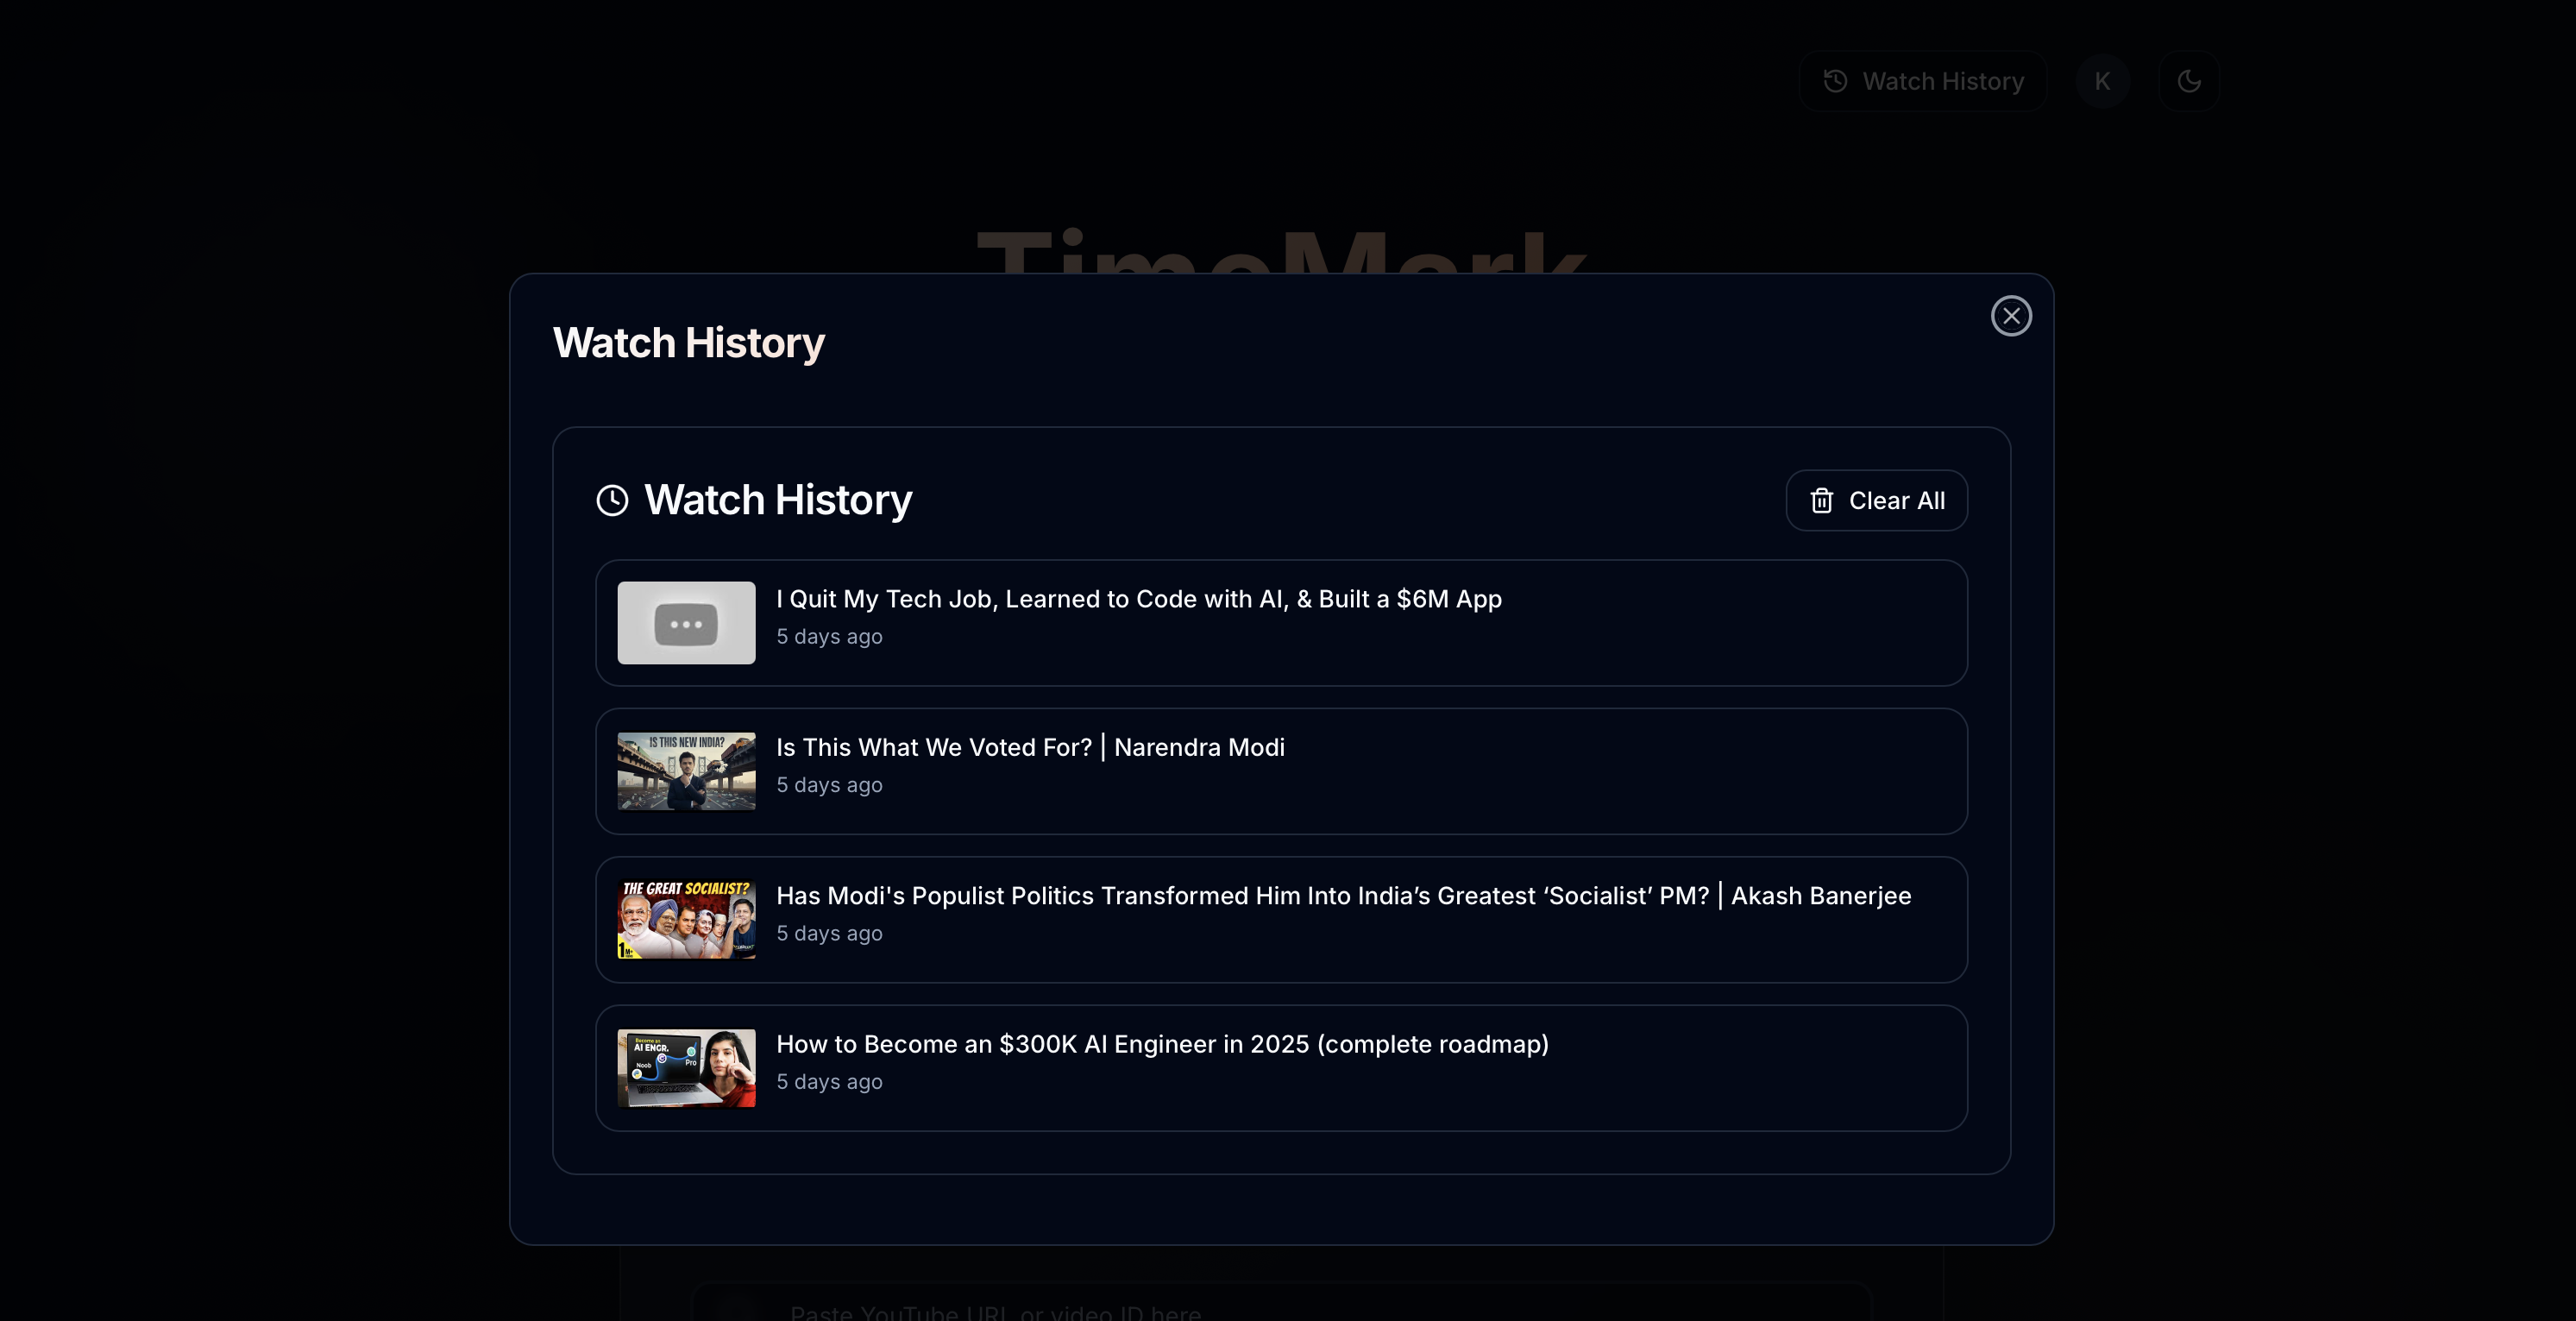Open the AI Engineer roadmap thumbnail

(686, 1068)
